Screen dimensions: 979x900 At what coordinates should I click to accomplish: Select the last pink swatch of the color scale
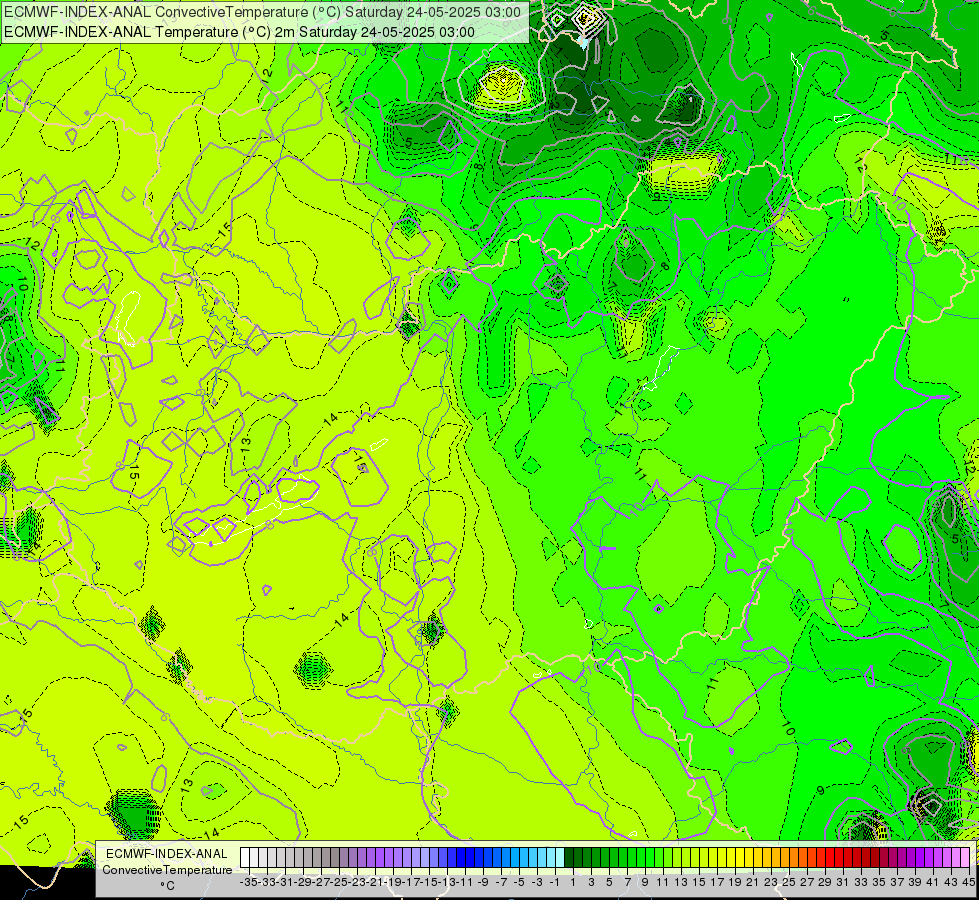point(965,858)
